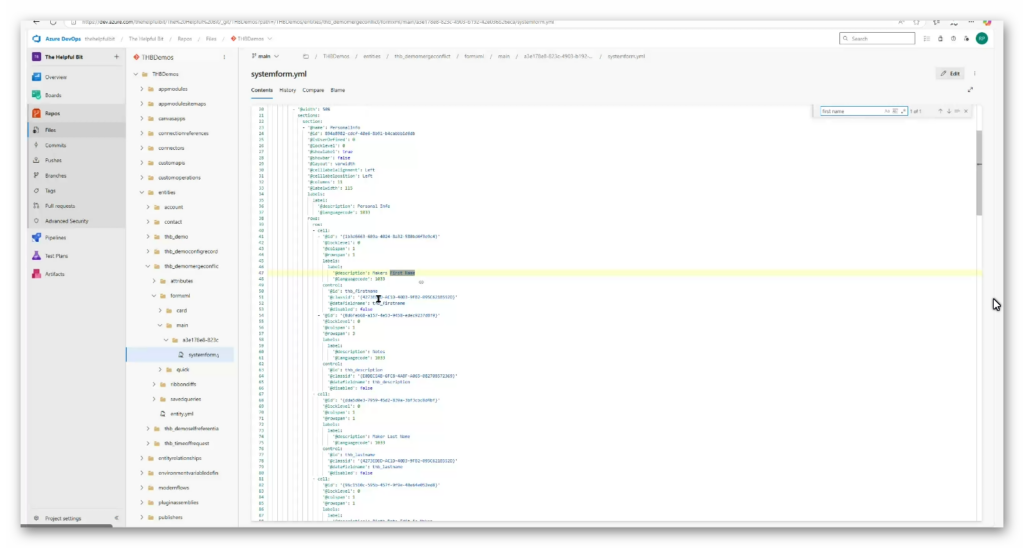The image size is (1024, 548).
Task: Open Advanced Security icon in sidebar
Action: pos(37,221)
